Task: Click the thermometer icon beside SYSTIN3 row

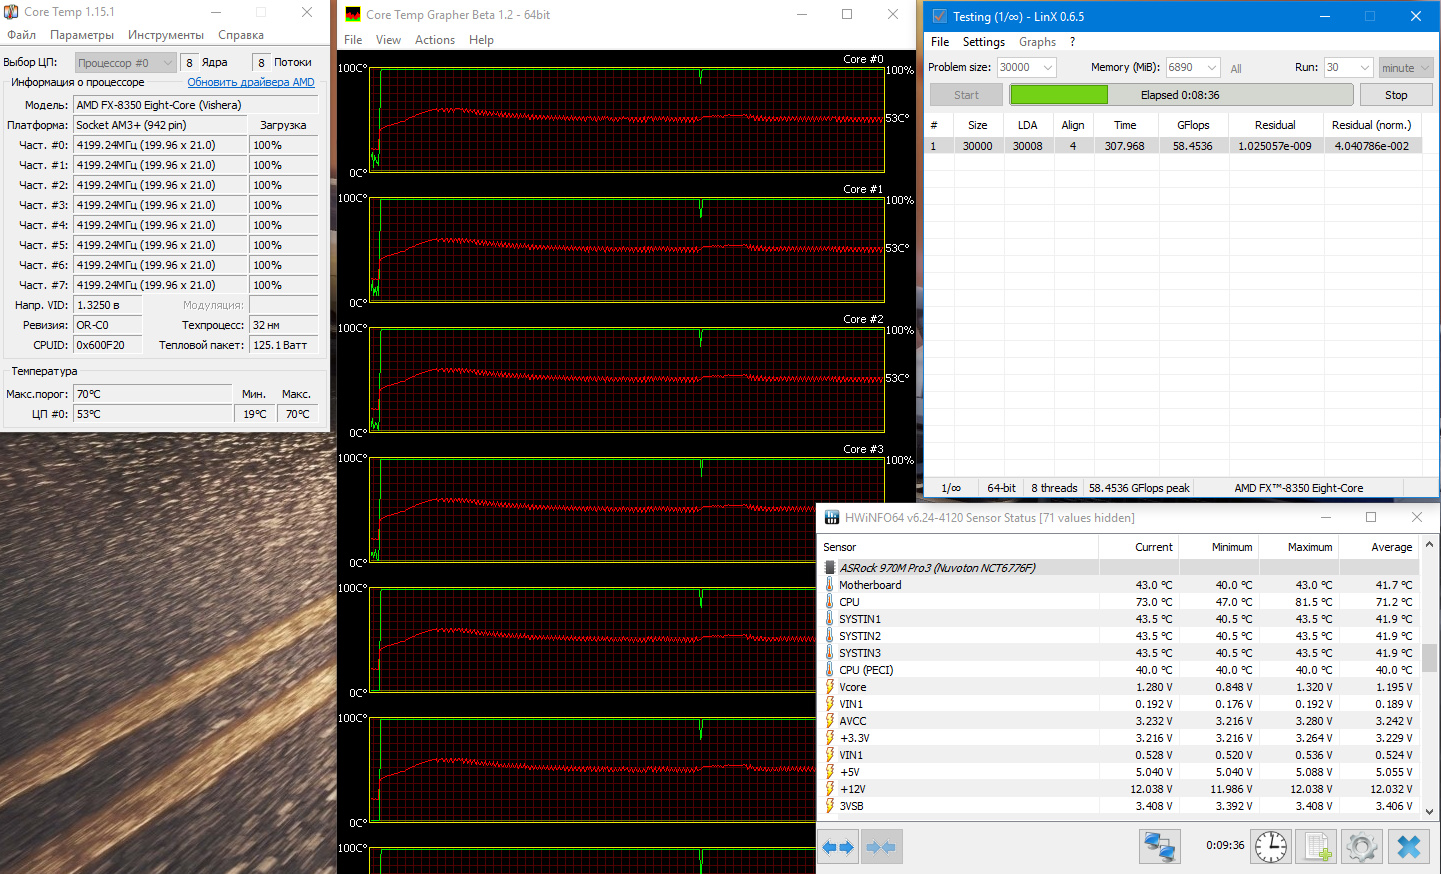Action: coord(829,653)
